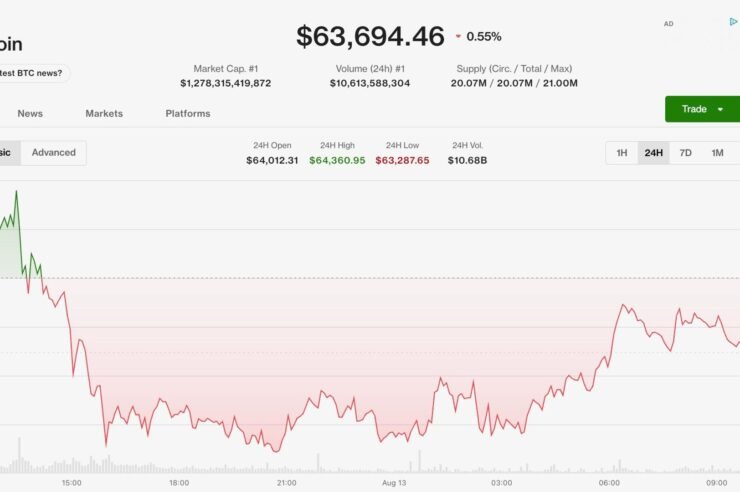
Task: Go to the Platforms tab
Action: [188, 114]
